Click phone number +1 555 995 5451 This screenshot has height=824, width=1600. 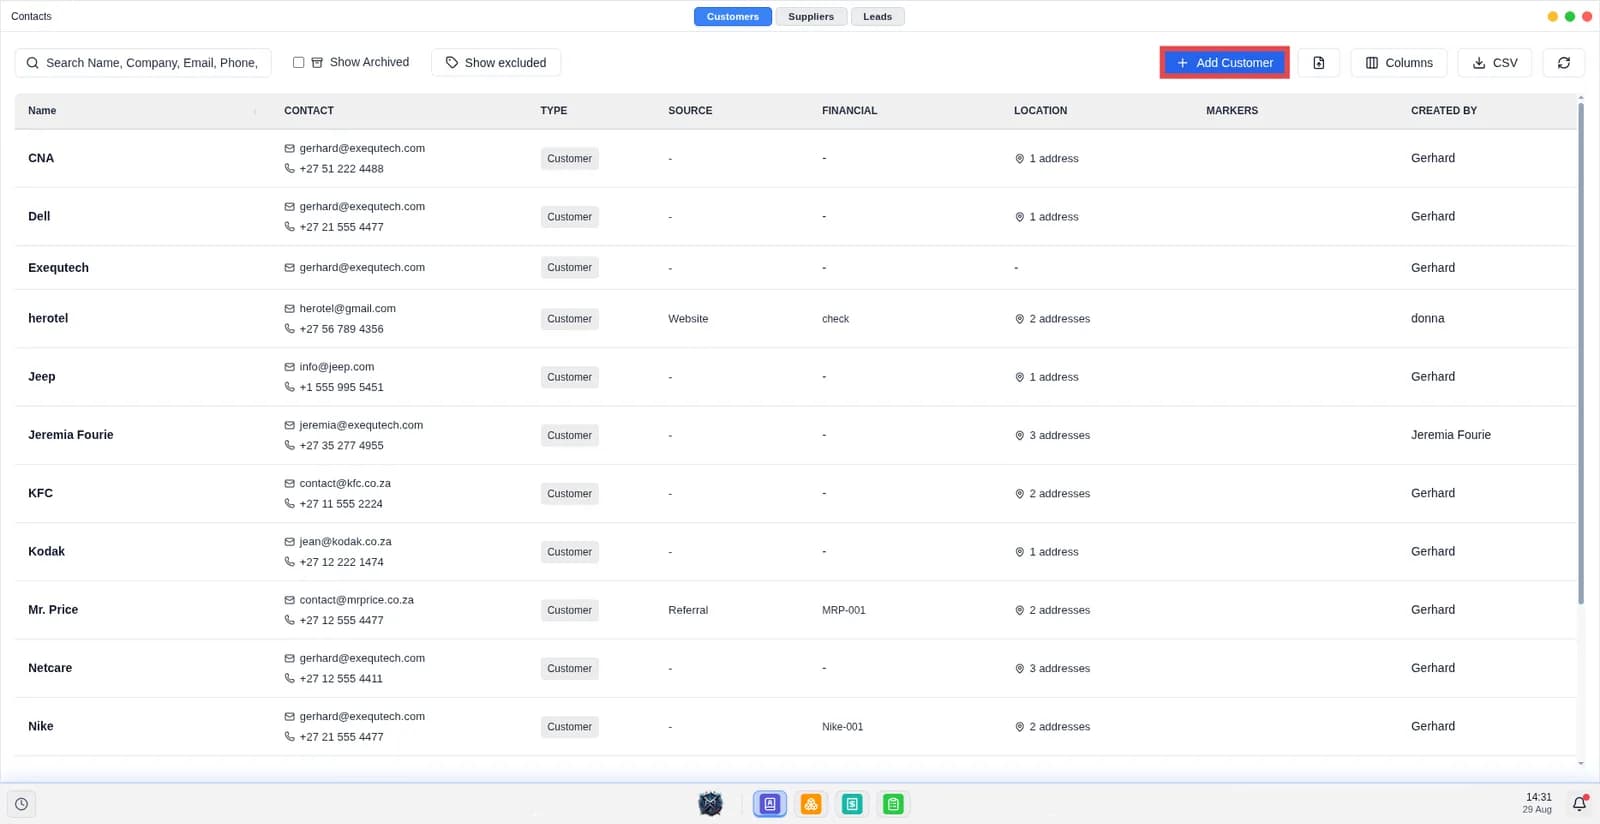pyautogui.click(x=341, y=387)
